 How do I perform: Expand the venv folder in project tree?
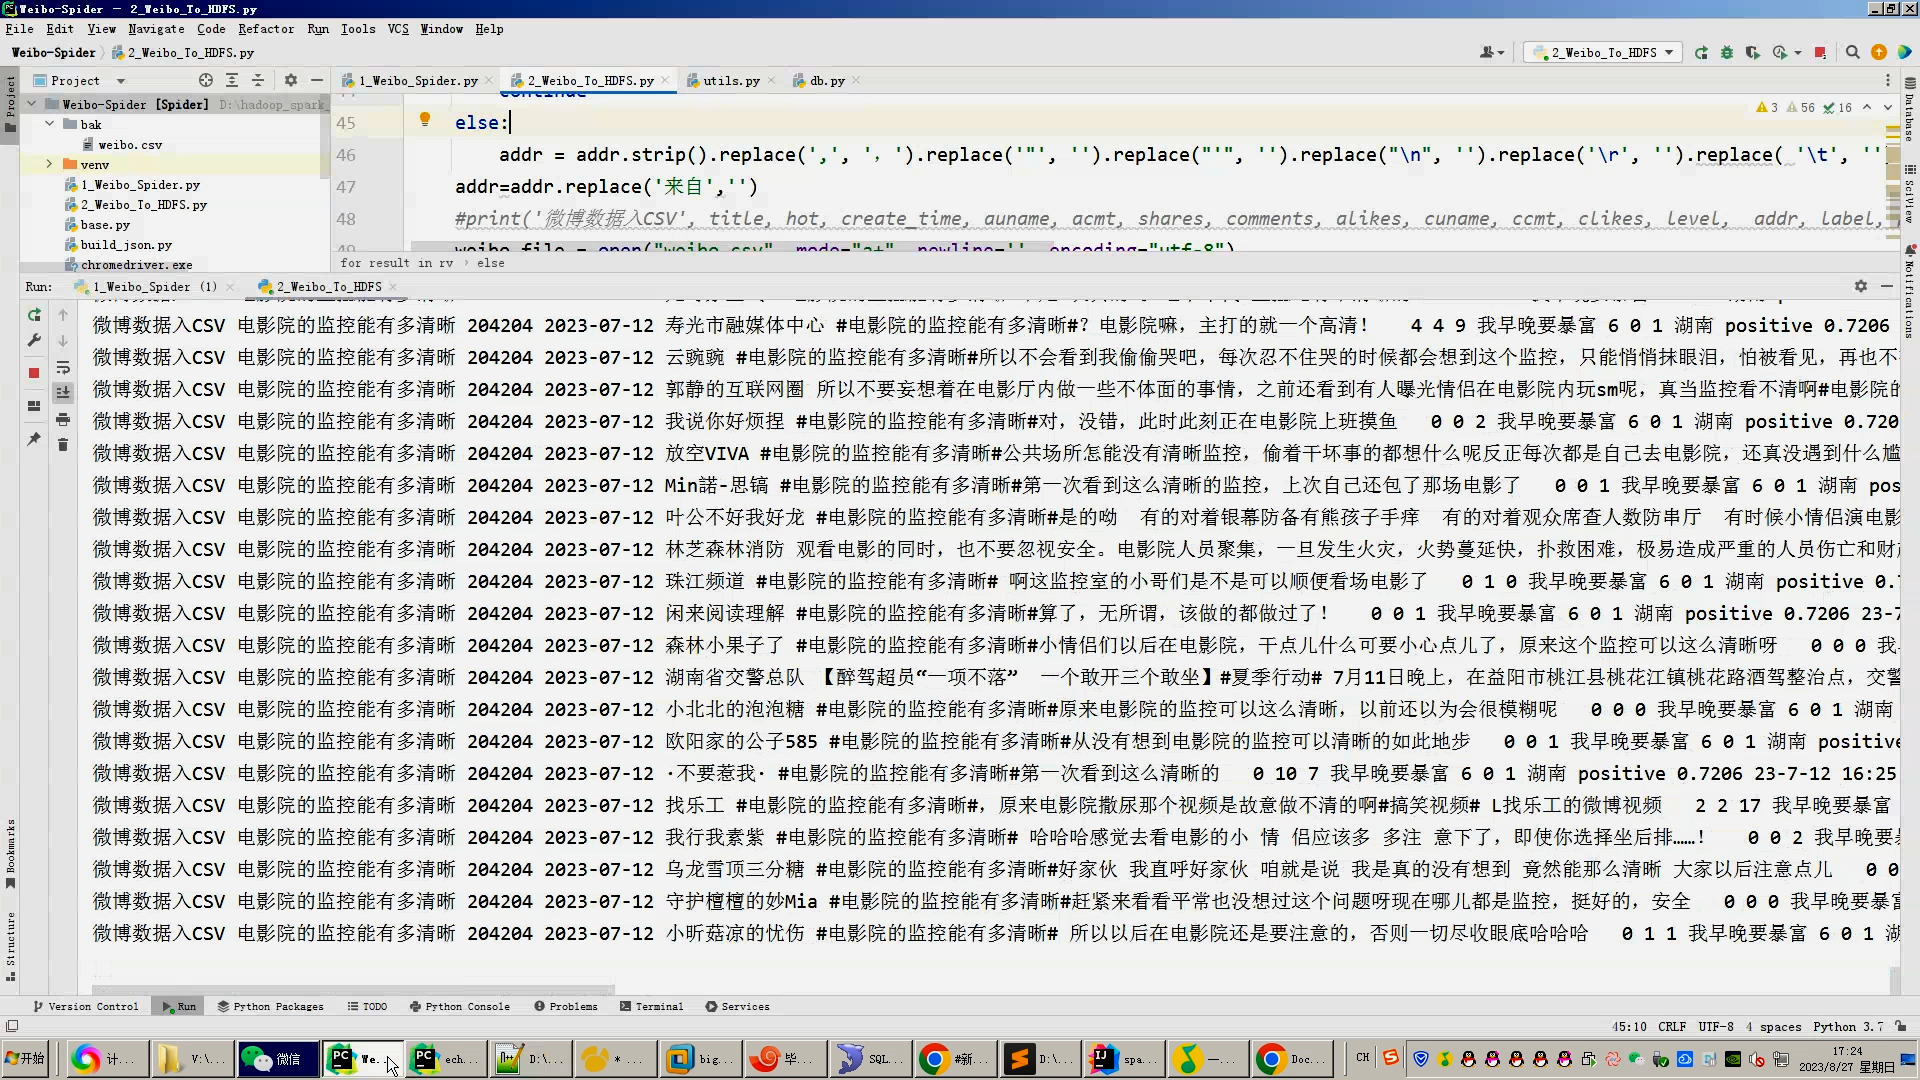49,164
